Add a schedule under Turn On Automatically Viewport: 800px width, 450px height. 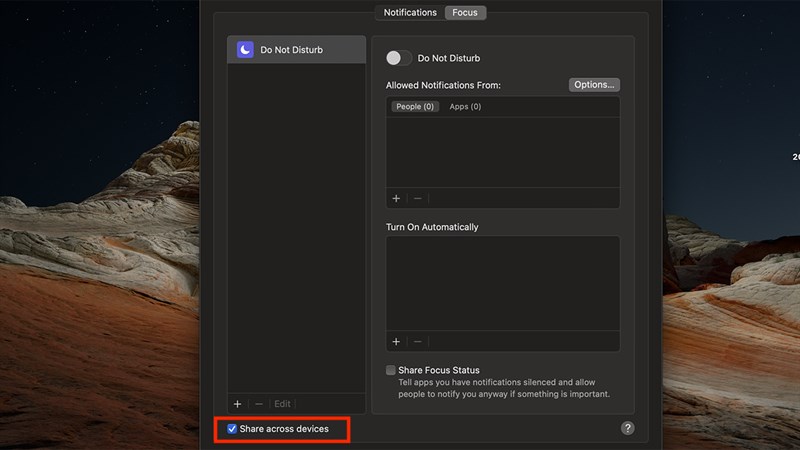click(x=396, y=341)
